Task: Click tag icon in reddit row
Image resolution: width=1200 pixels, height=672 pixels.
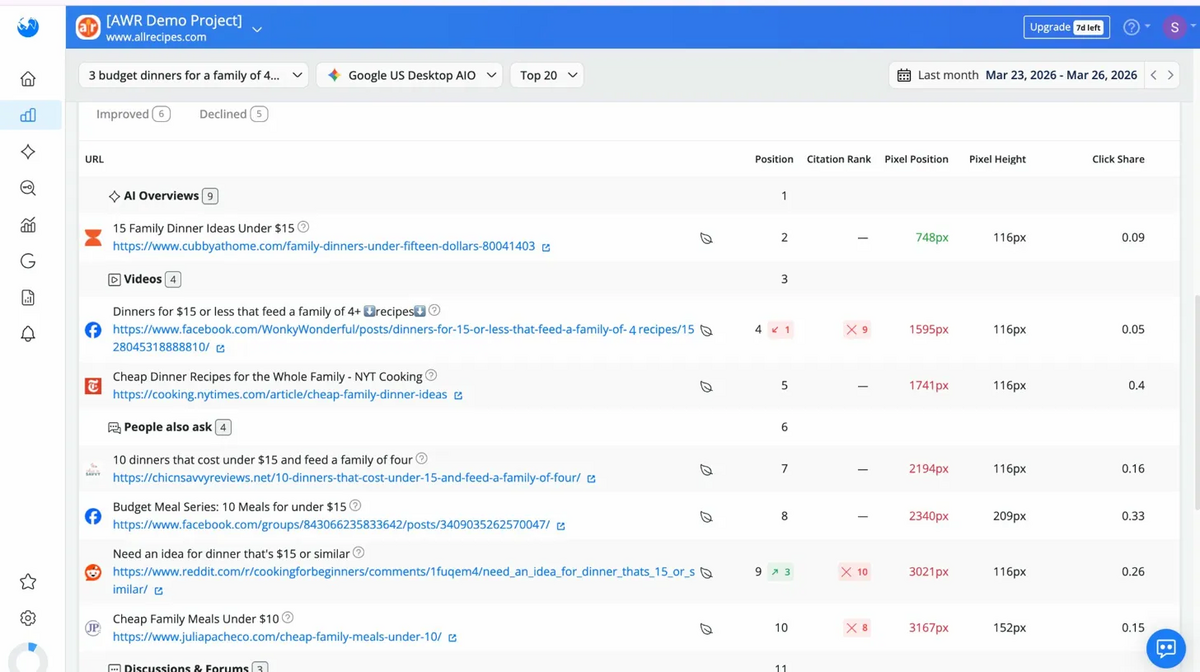Action: (x=706, y=573)
